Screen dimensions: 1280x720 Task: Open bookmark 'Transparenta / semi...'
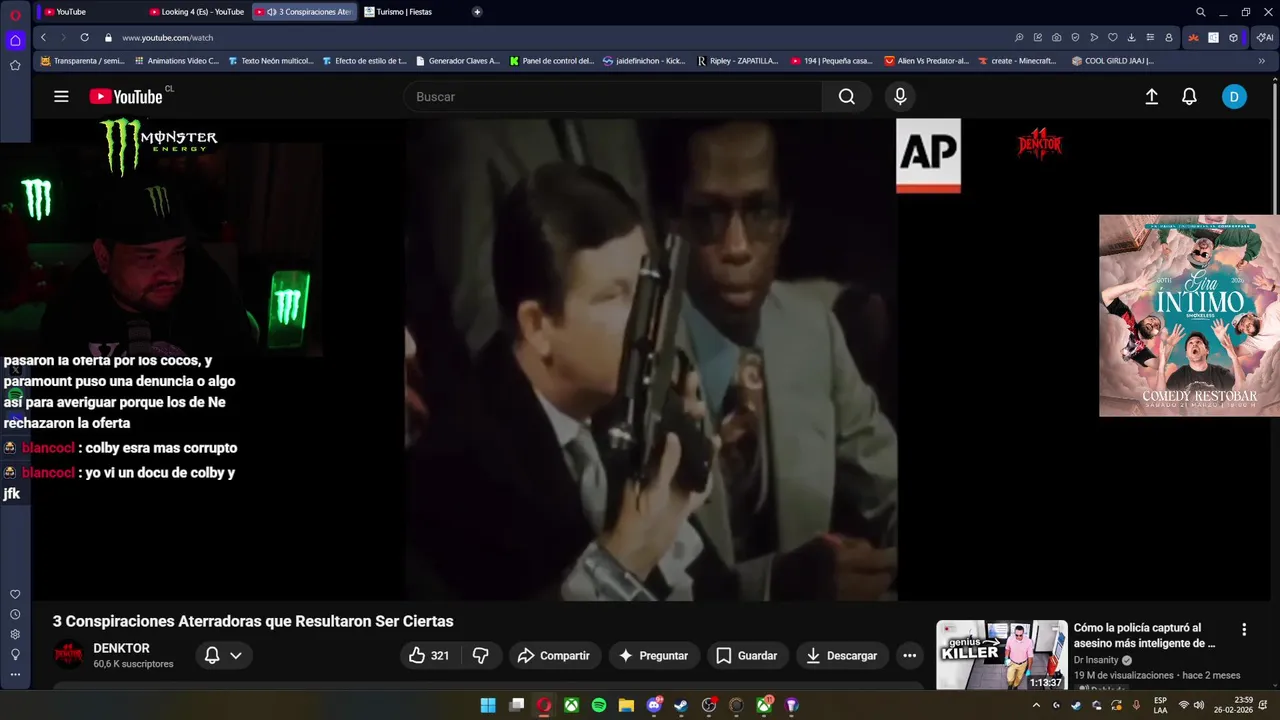[82, 61]
